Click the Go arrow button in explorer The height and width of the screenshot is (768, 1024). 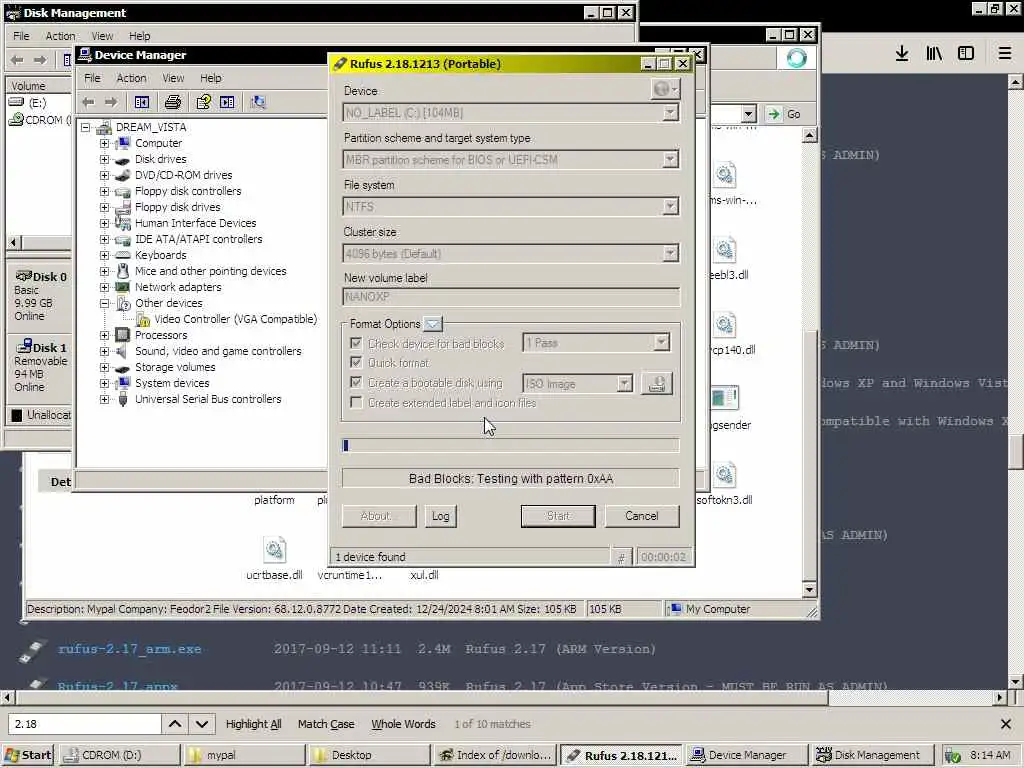click(x=784, y=114)
